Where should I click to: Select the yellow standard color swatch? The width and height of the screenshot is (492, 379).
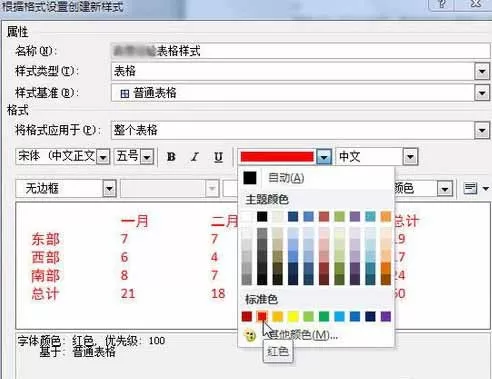pos(293,316)
